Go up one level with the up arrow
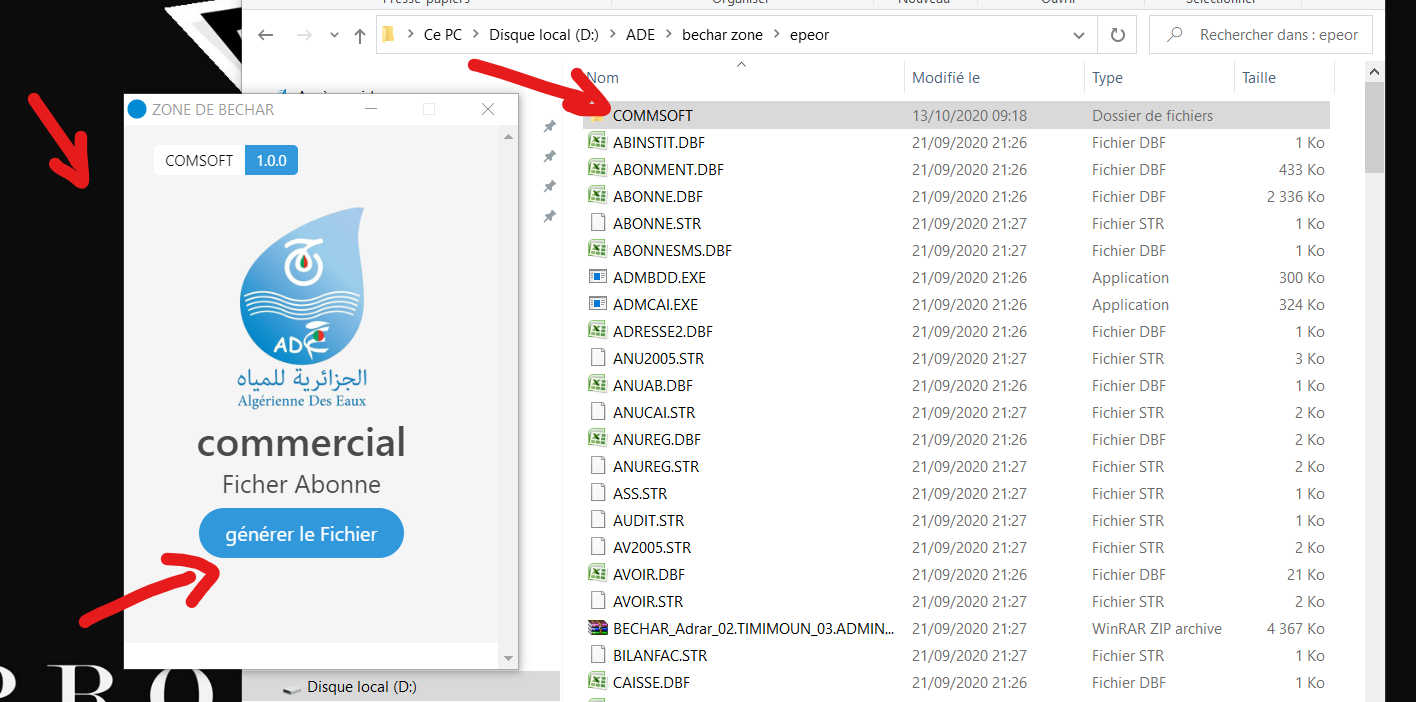The height and width of the screenshot is (702, 1416). tap(359, 34)
